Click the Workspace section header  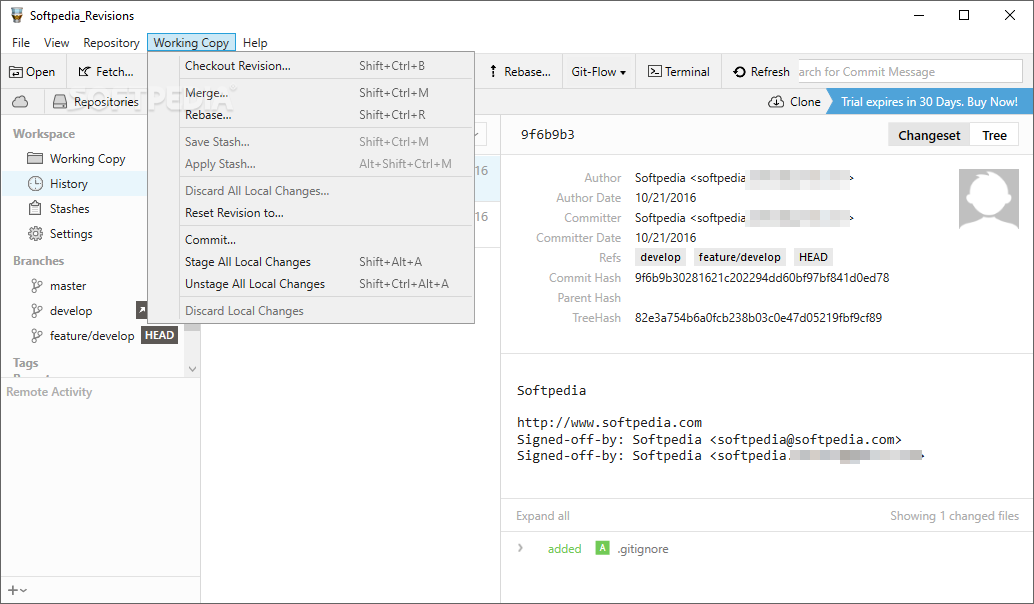[44, 134]
